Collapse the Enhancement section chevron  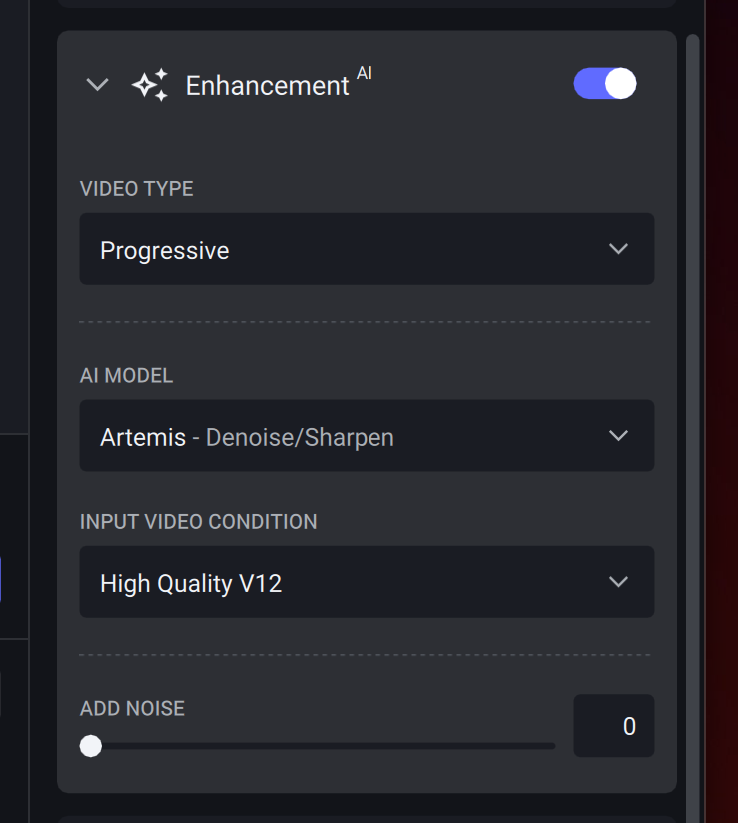(x=97, y=85)
